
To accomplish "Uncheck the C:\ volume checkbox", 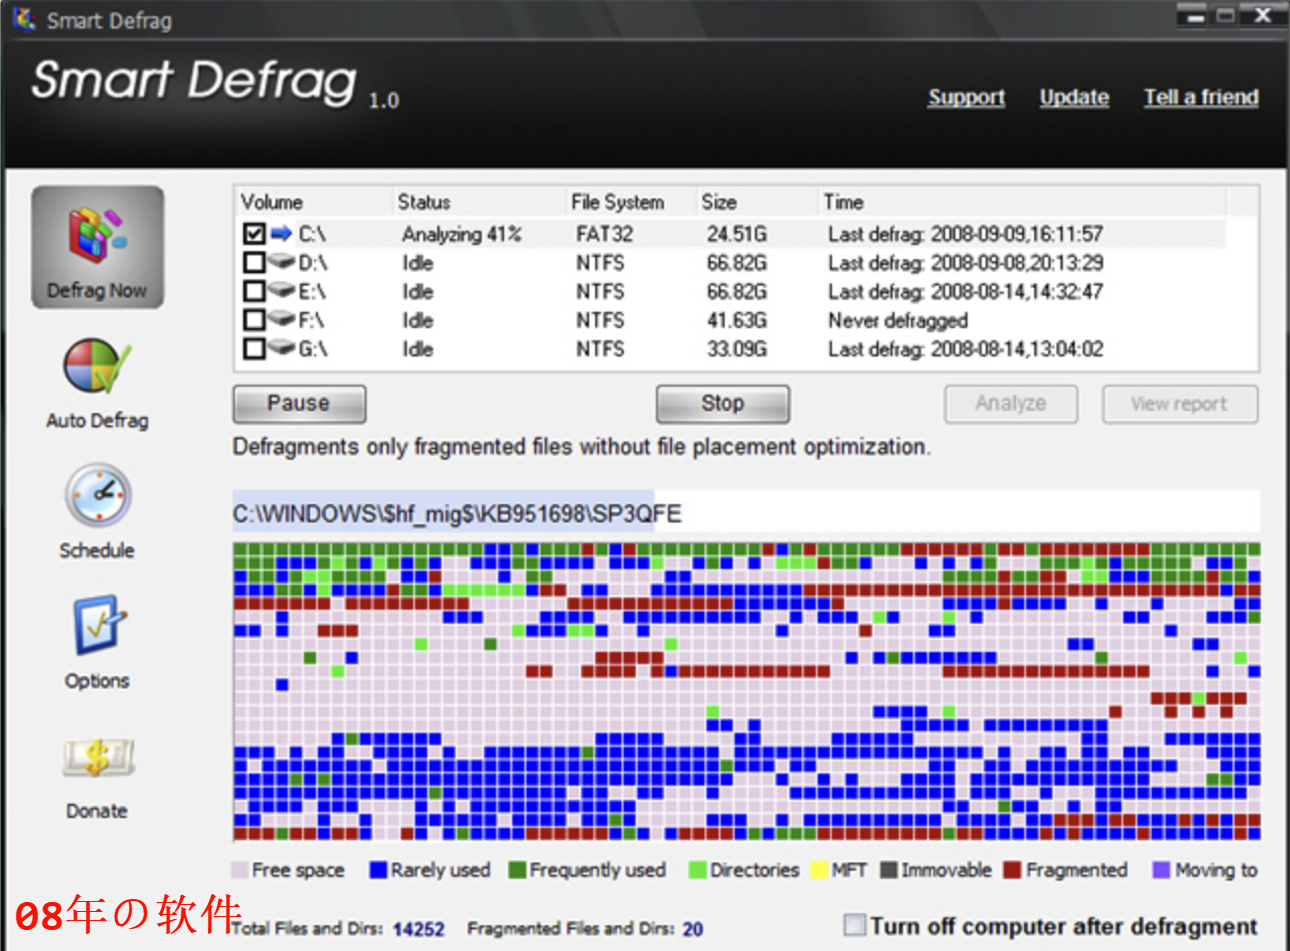I will click(x=254, y=234).
